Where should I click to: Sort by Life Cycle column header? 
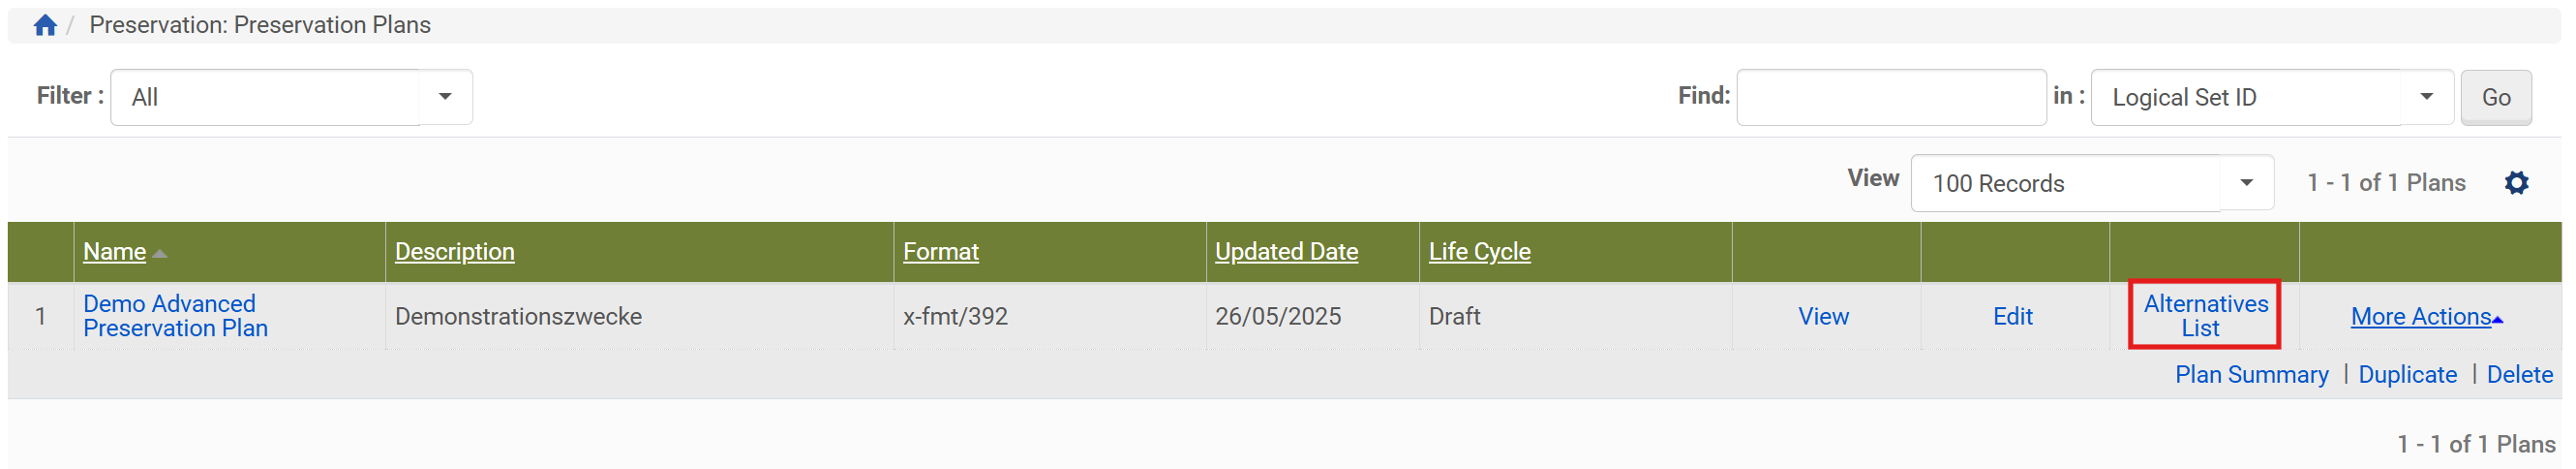click(1479, 252)
